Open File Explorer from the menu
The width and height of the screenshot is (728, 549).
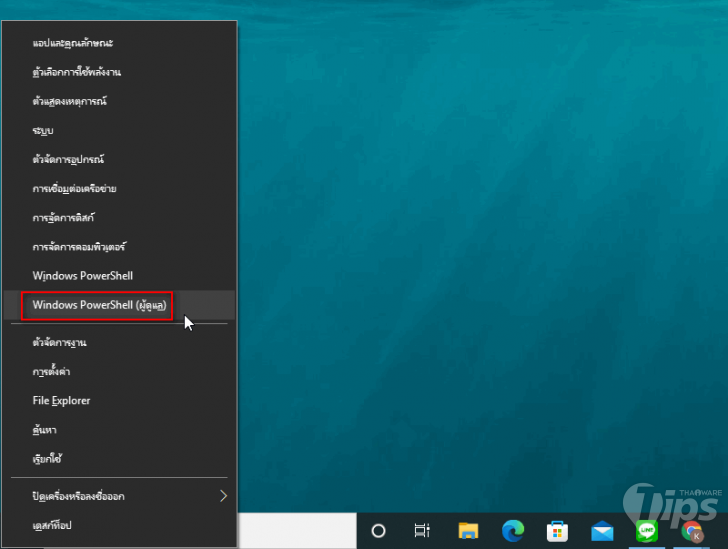pyautogui.click(x=119, y=401)
